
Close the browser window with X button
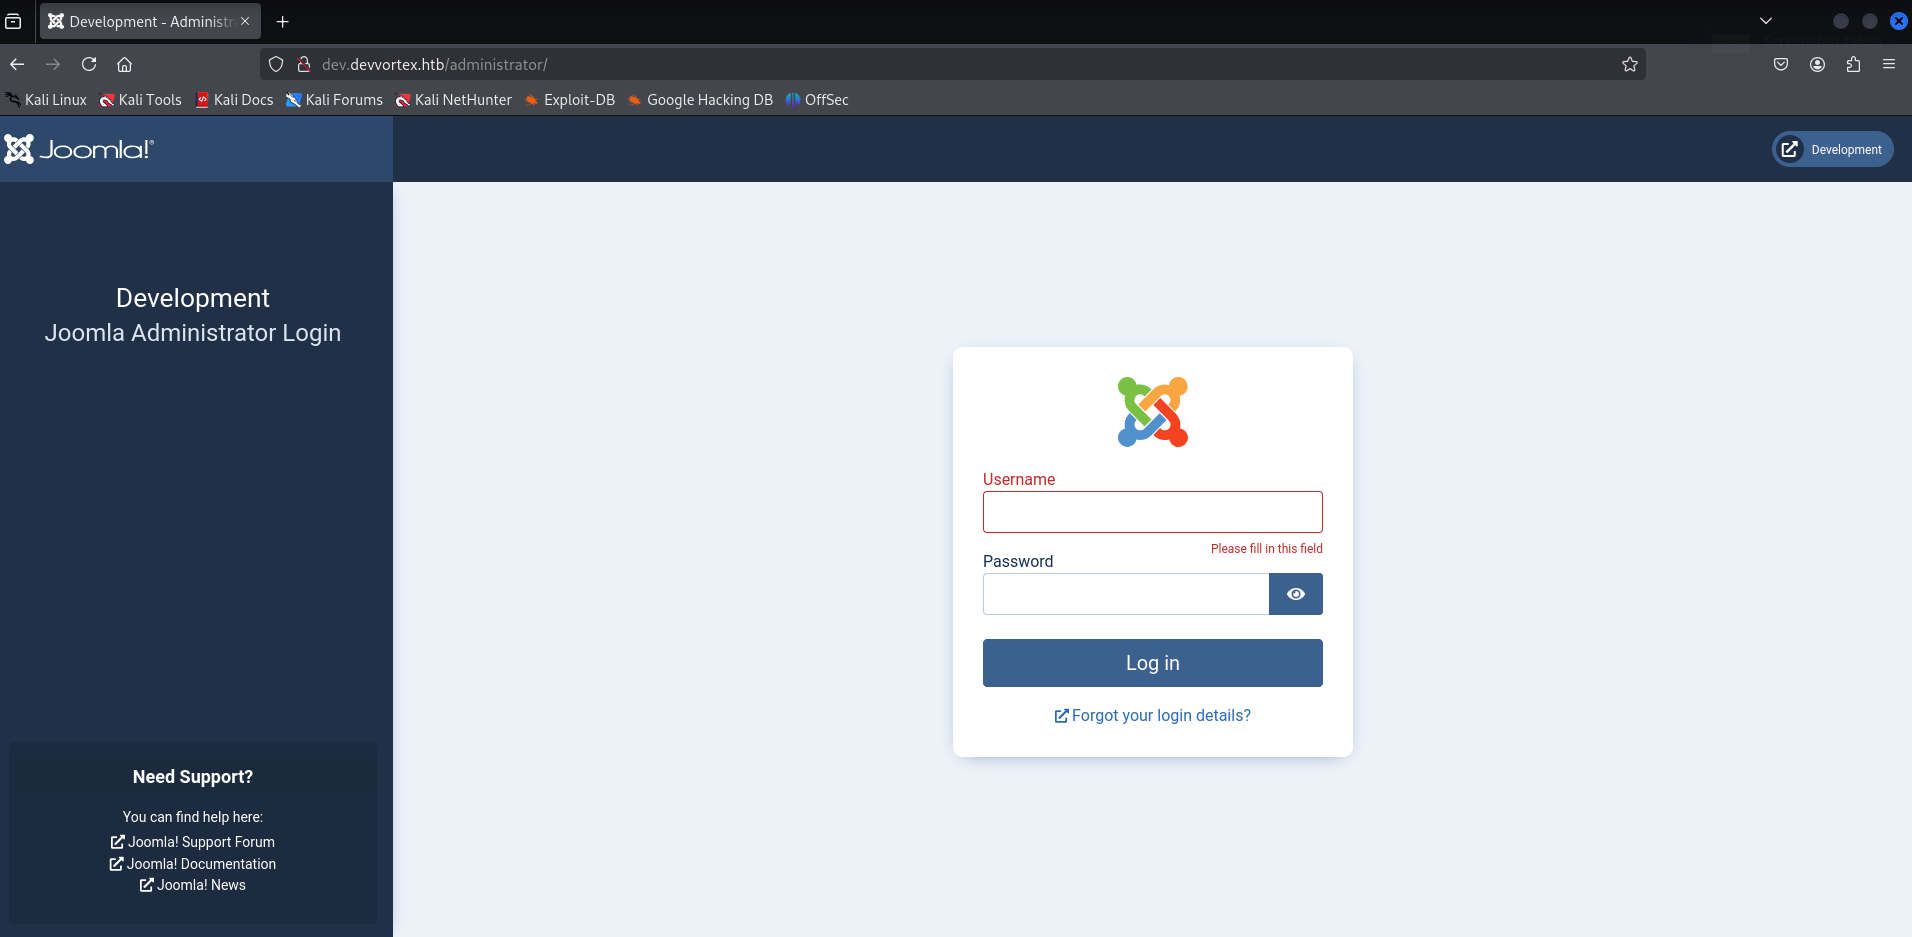[x=1898, y=21]
